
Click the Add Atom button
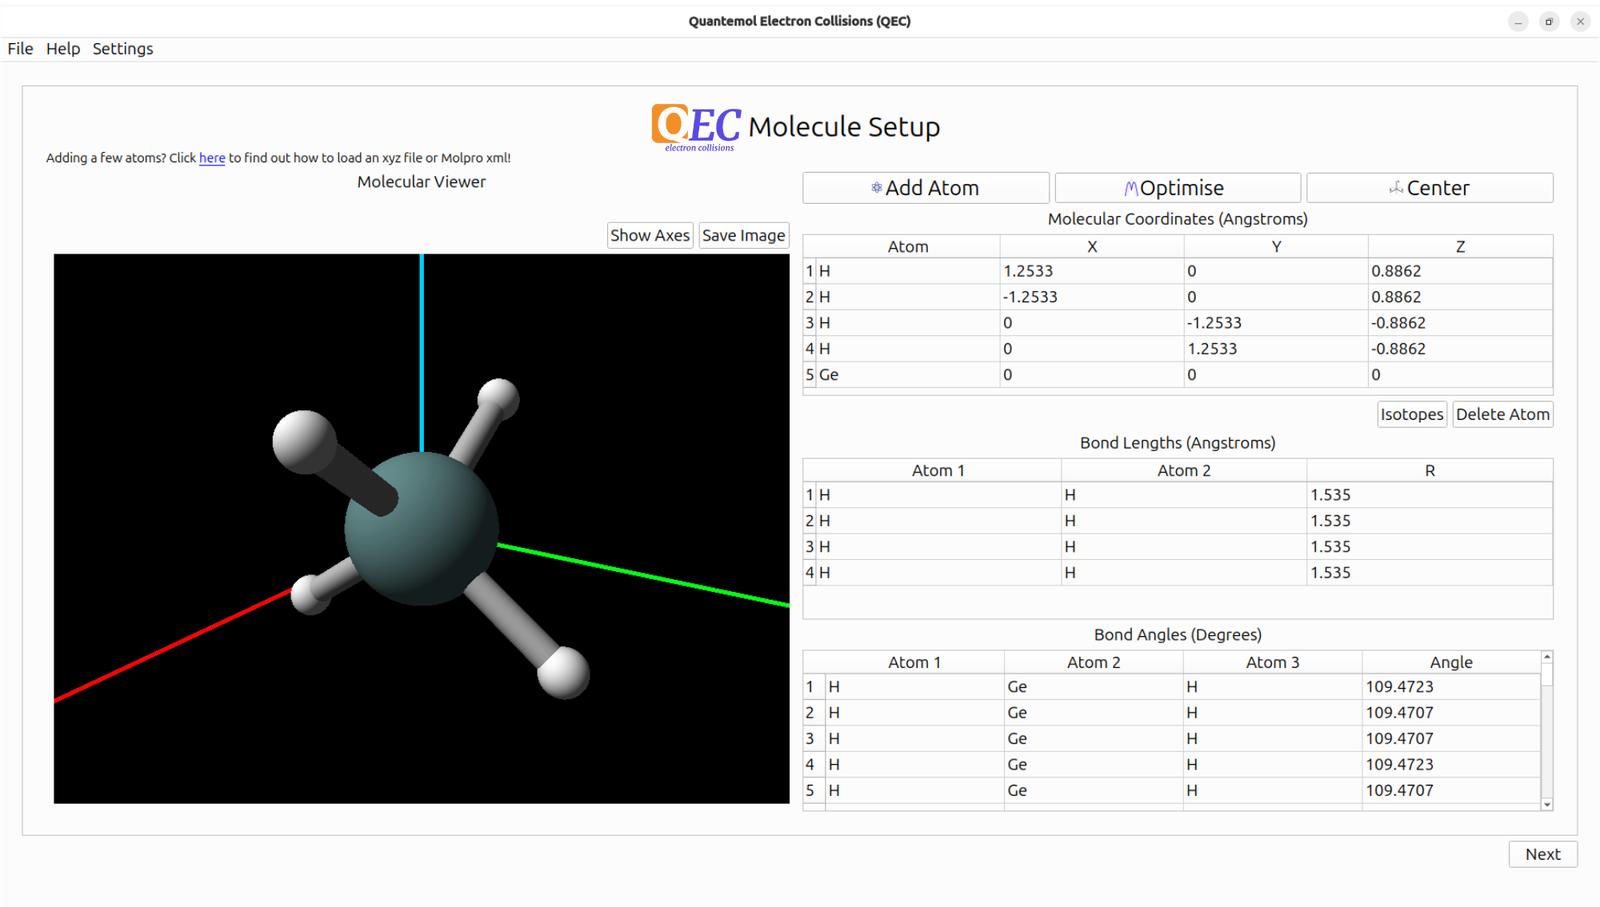pos(925,188)
